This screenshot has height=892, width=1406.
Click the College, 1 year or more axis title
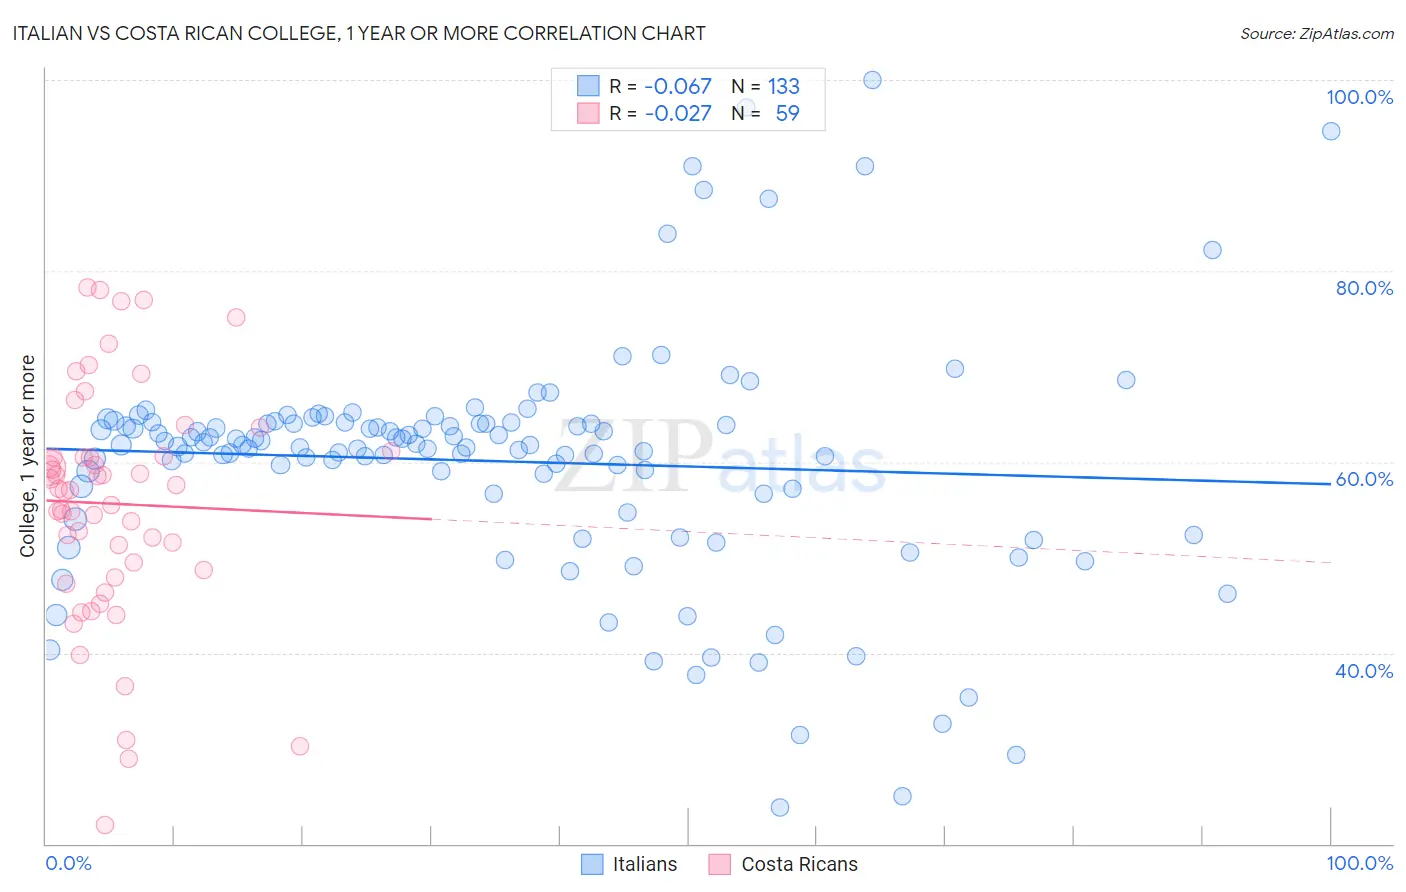coord(28,456)
